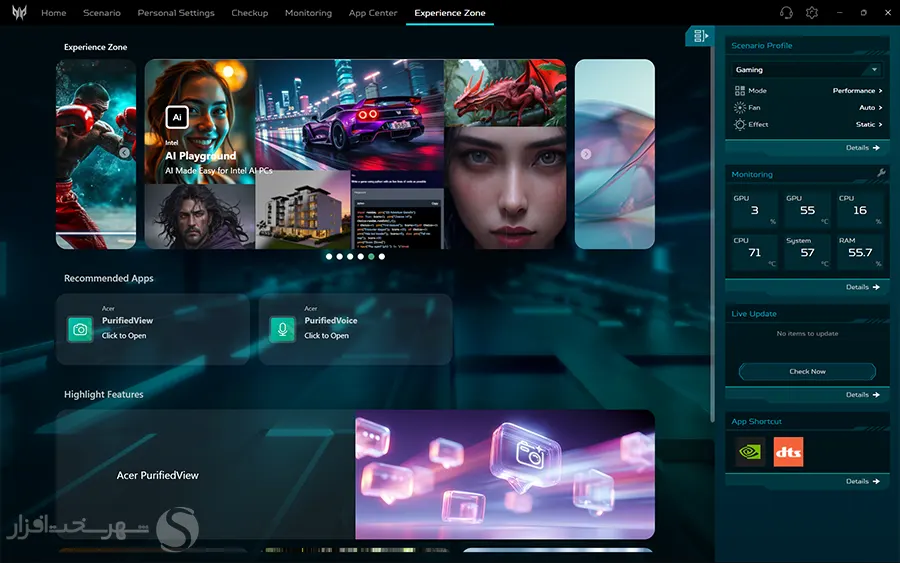Collapse the side panel toggle icon
The width and height of the screenshot is (900, 563).
[x=700, y=36]
